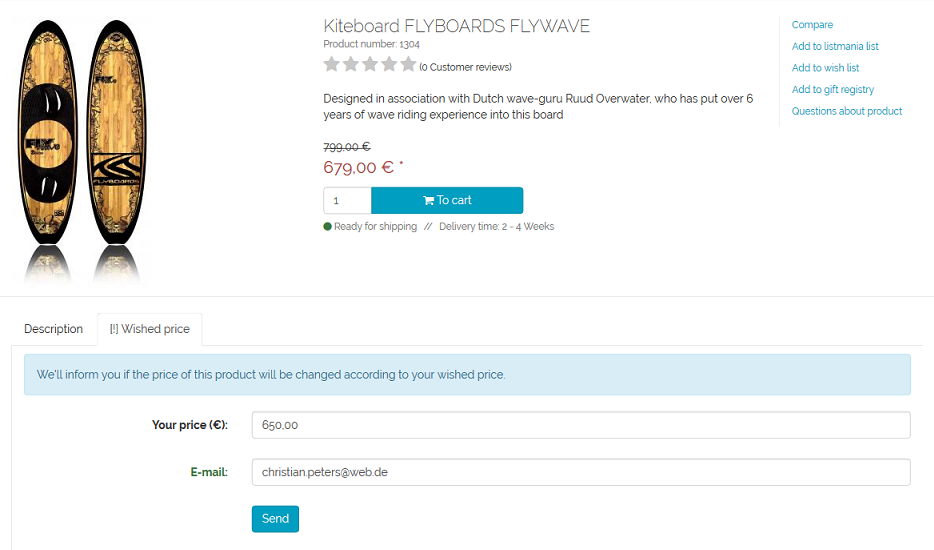Image resolution: width=934 pixels, height=550 pixels.
Task: Click the fifth rating star
Action: 408,65
